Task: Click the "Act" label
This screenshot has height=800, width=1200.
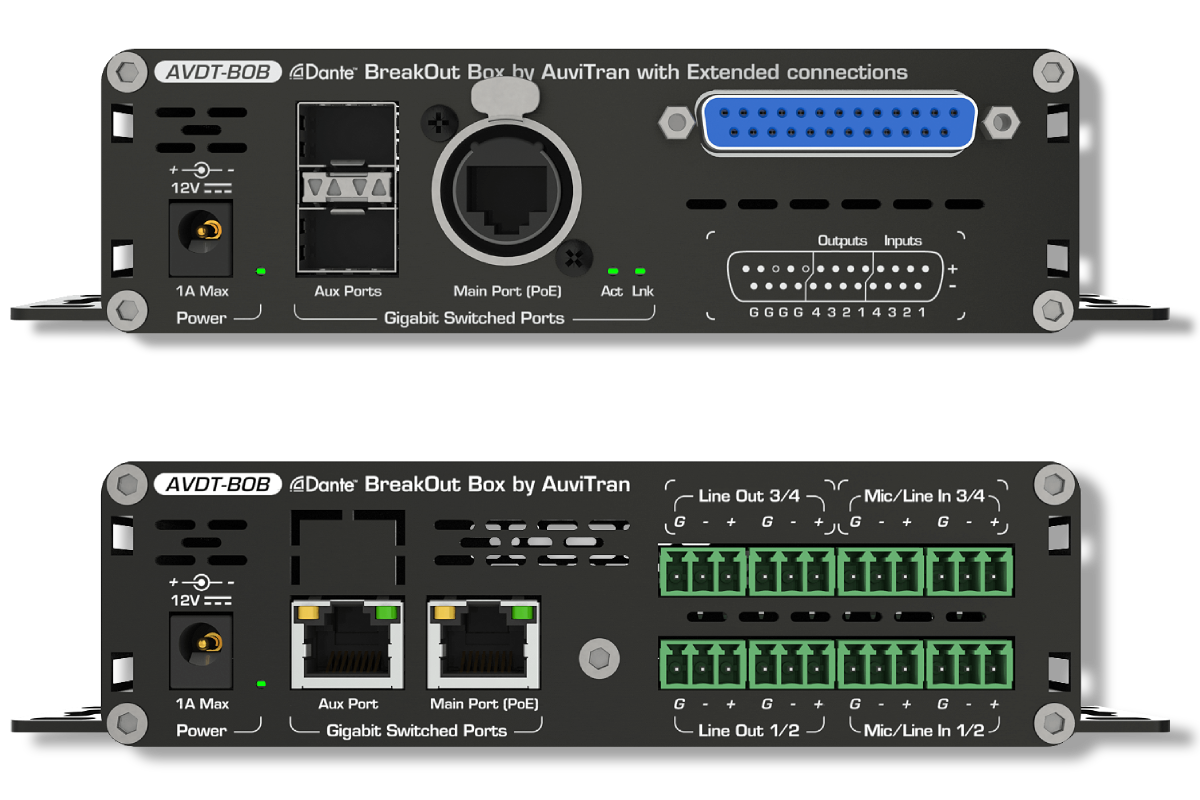Action: 612,291
